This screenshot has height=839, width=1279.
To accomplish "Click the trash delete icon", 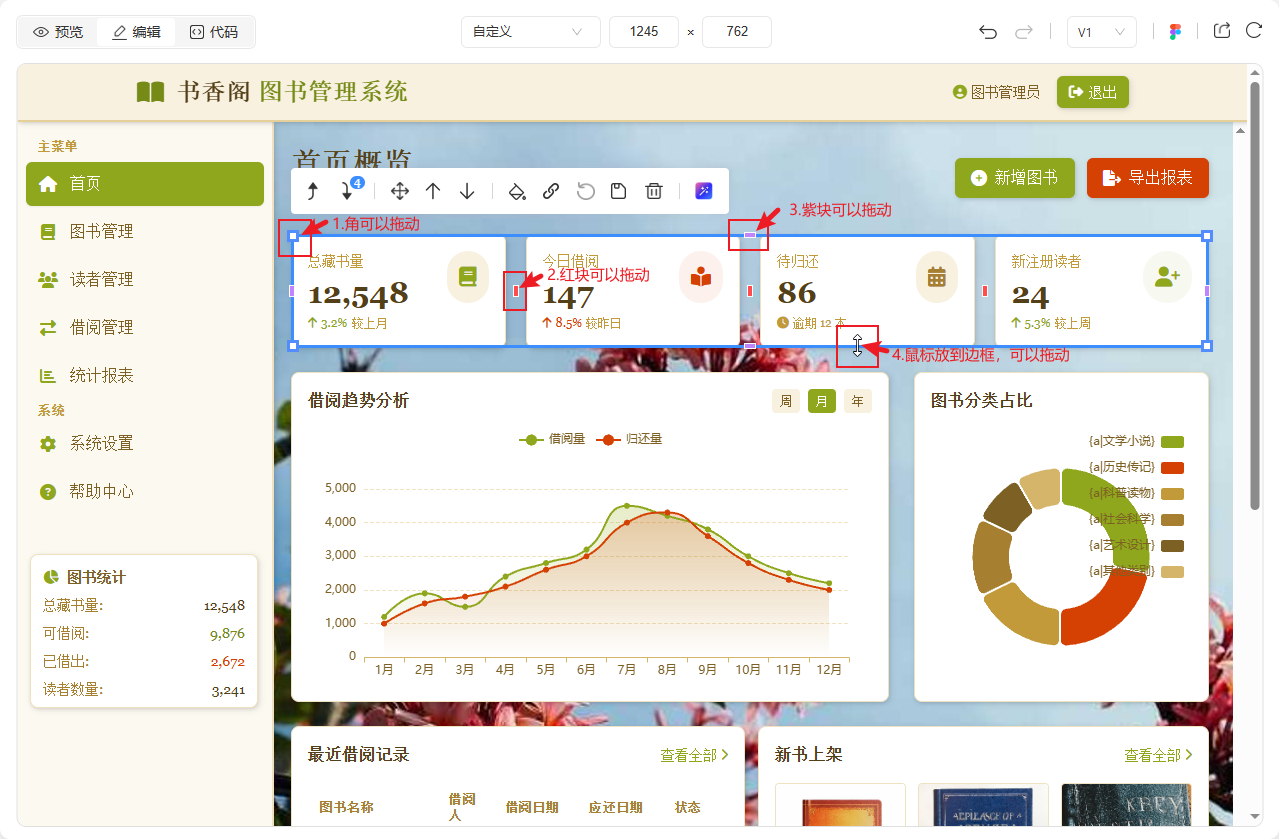I will point(654,191).
